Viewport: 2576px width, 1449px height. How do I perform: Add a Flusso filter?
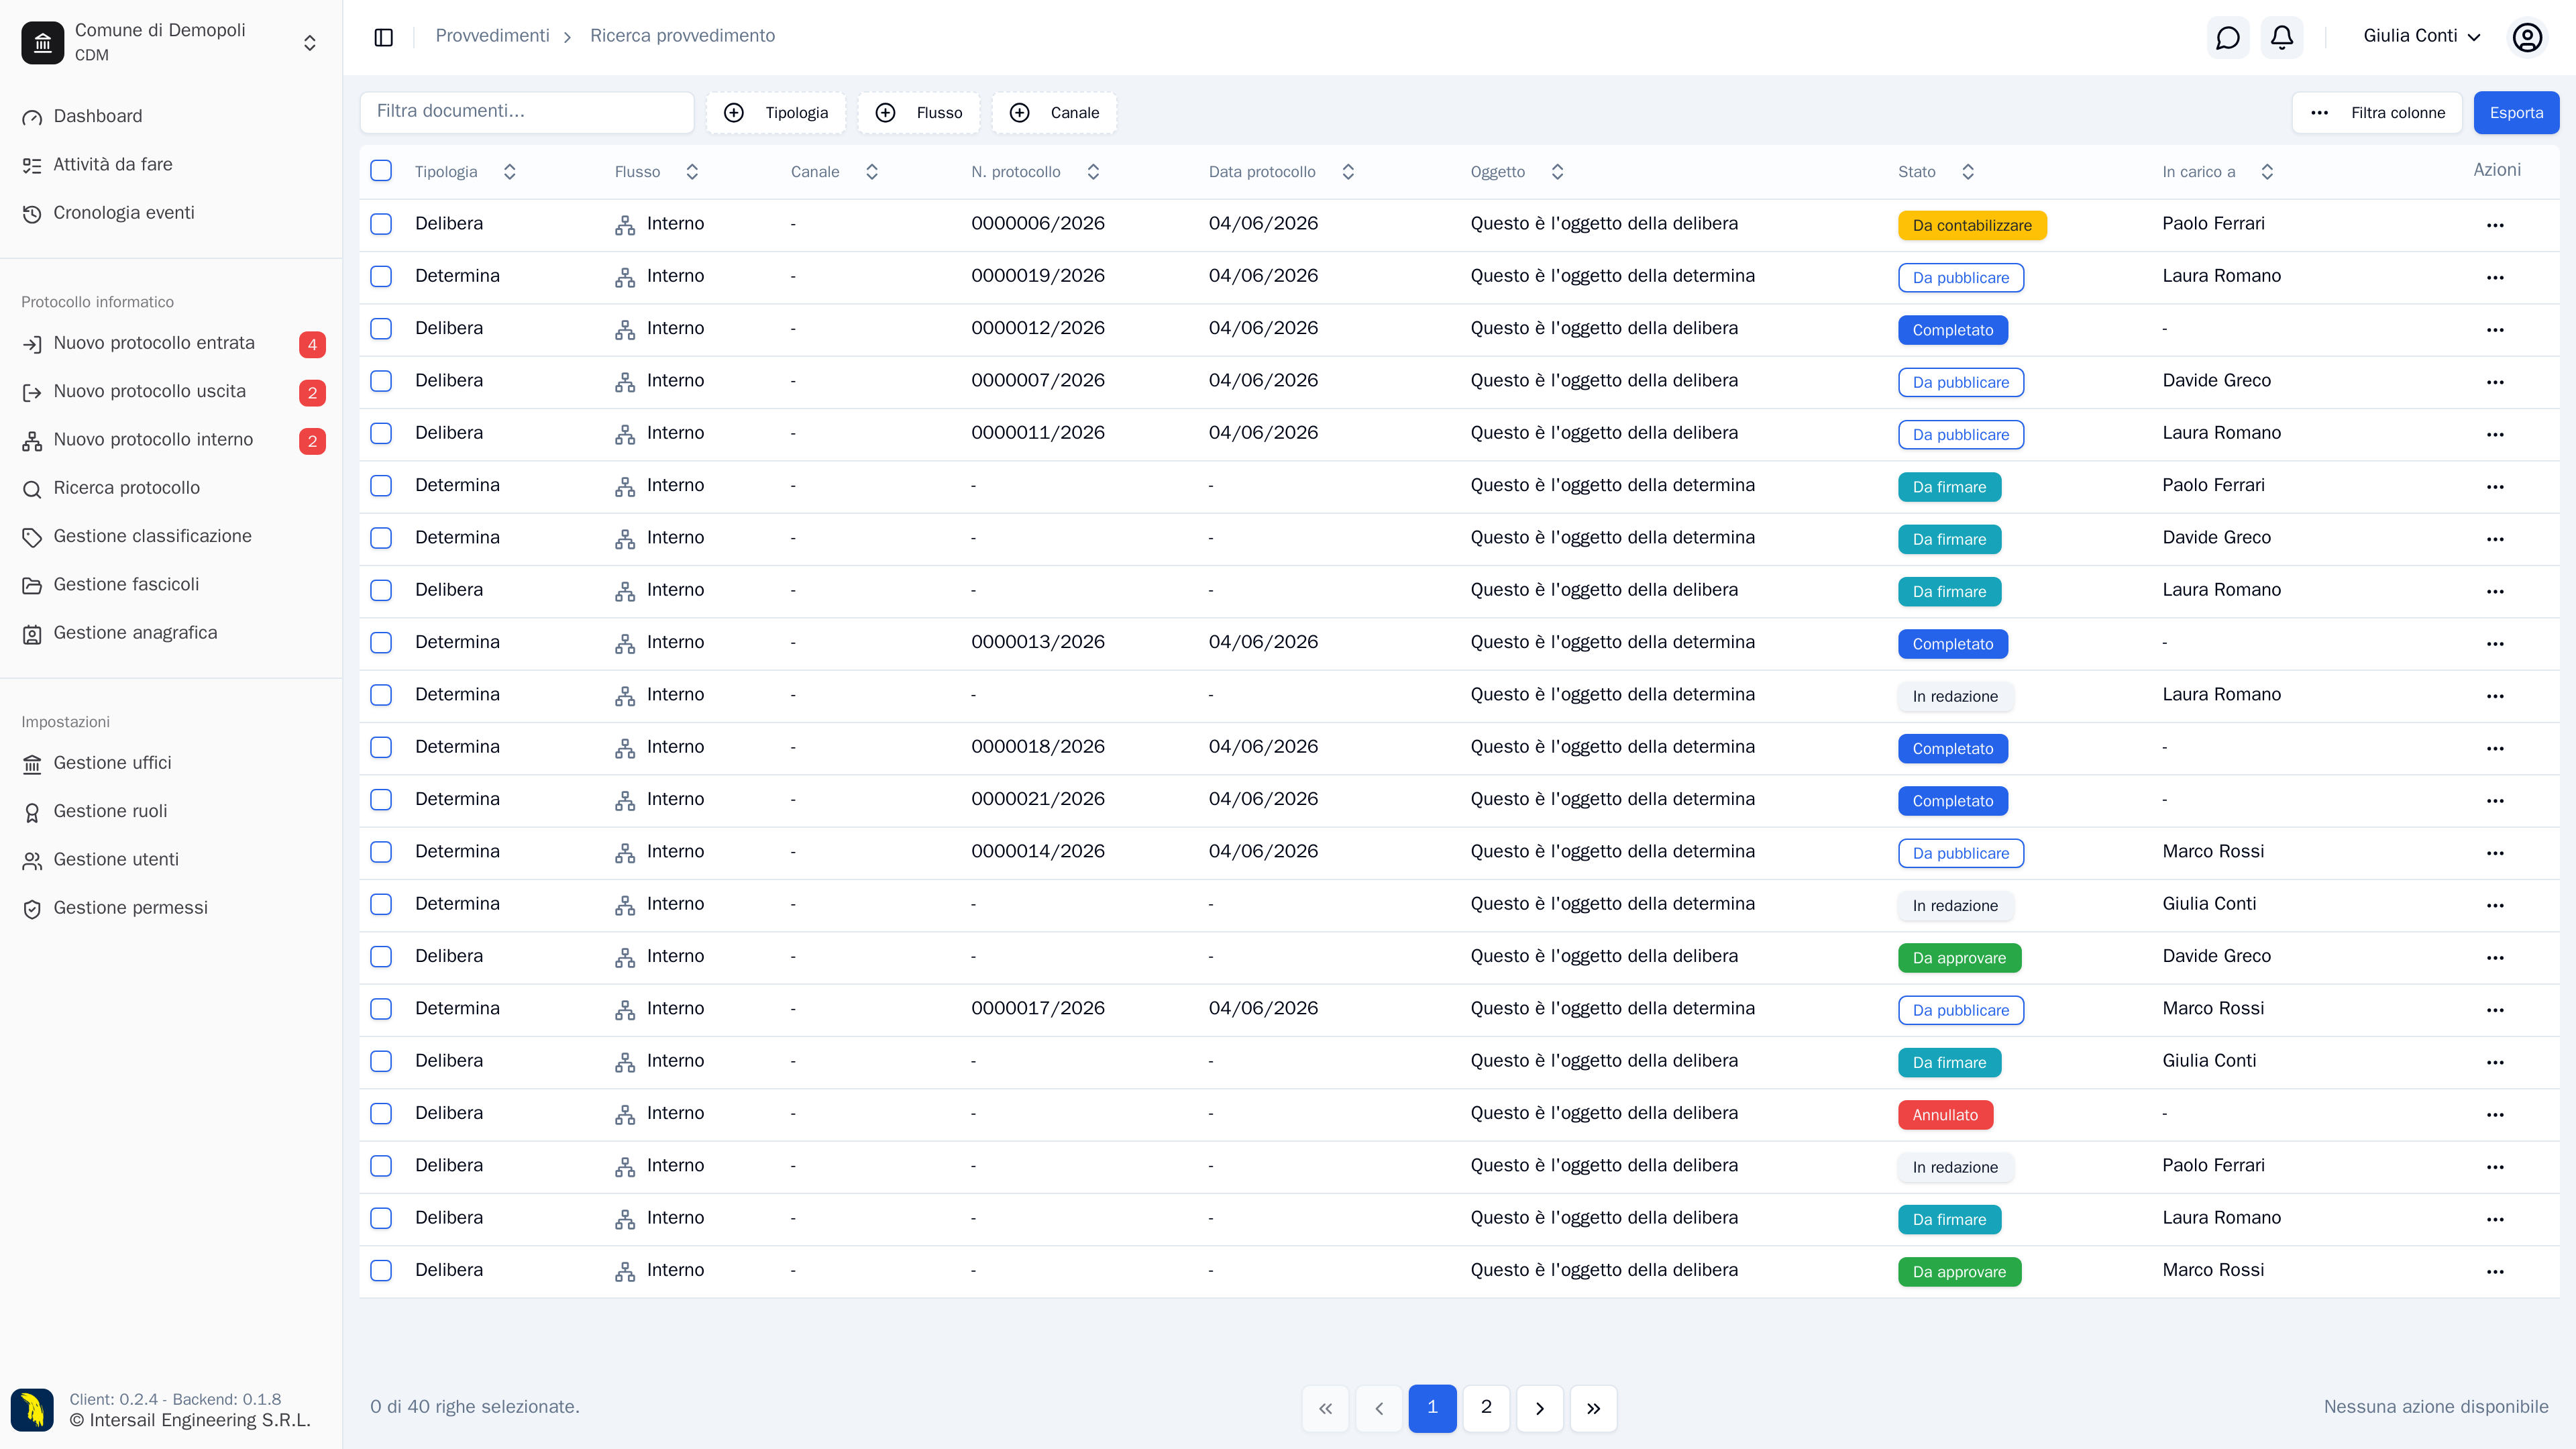[919, 113]
